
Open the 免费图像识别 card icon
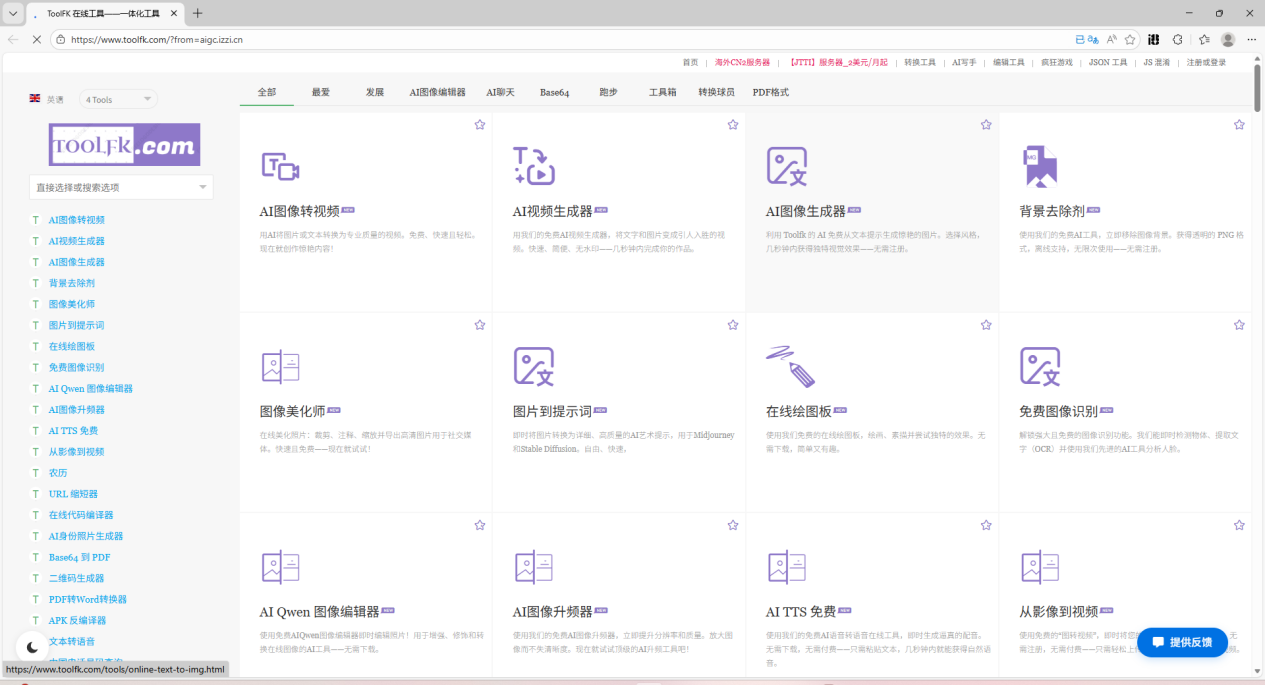pyautogui.click(x=1040, y=366)
